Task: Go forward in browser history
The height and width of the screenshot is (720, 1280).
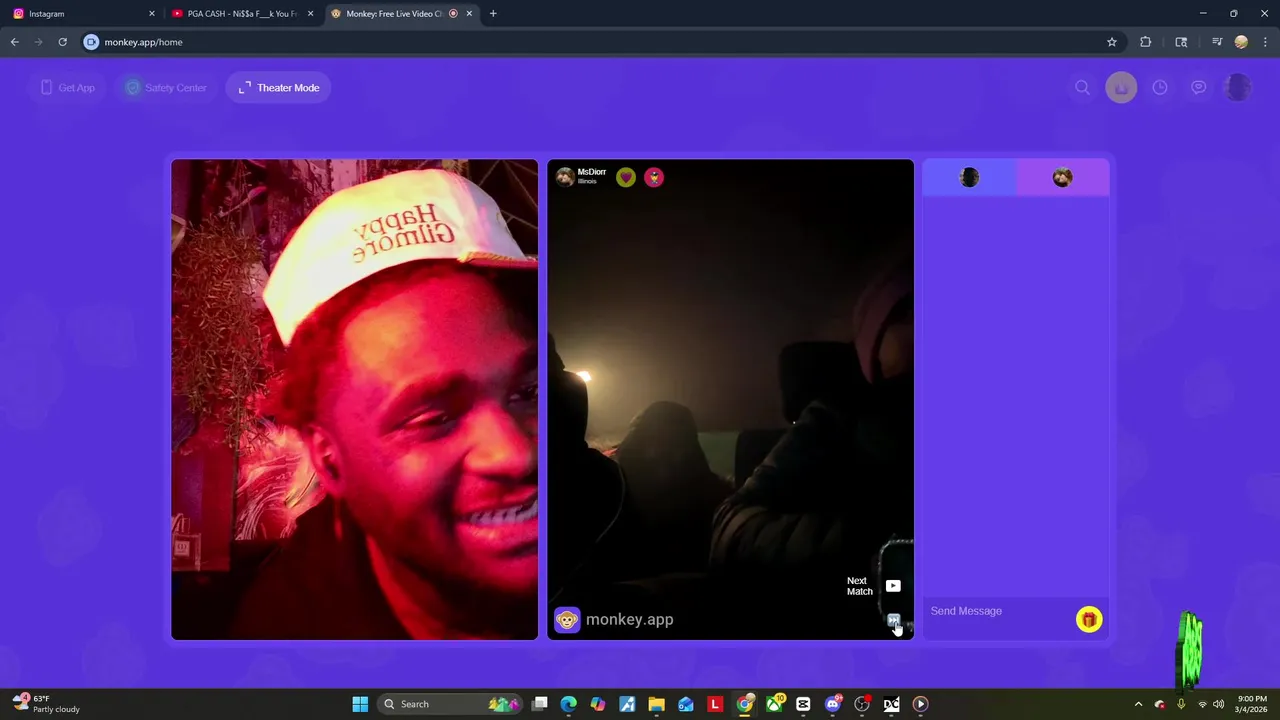Action: tap(38, 42)
